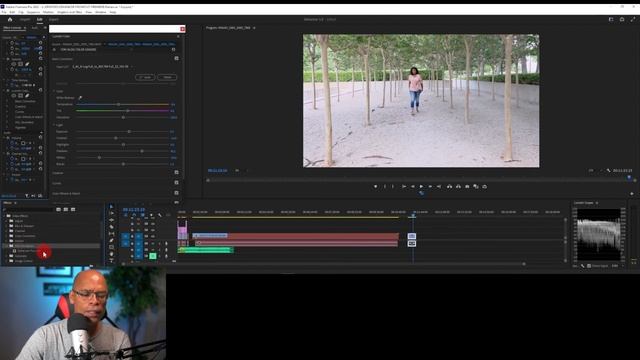Collapse the Light section in Lumetri Color
The height and width of the screenshot is (360, 640).
(x=54, y=125)
